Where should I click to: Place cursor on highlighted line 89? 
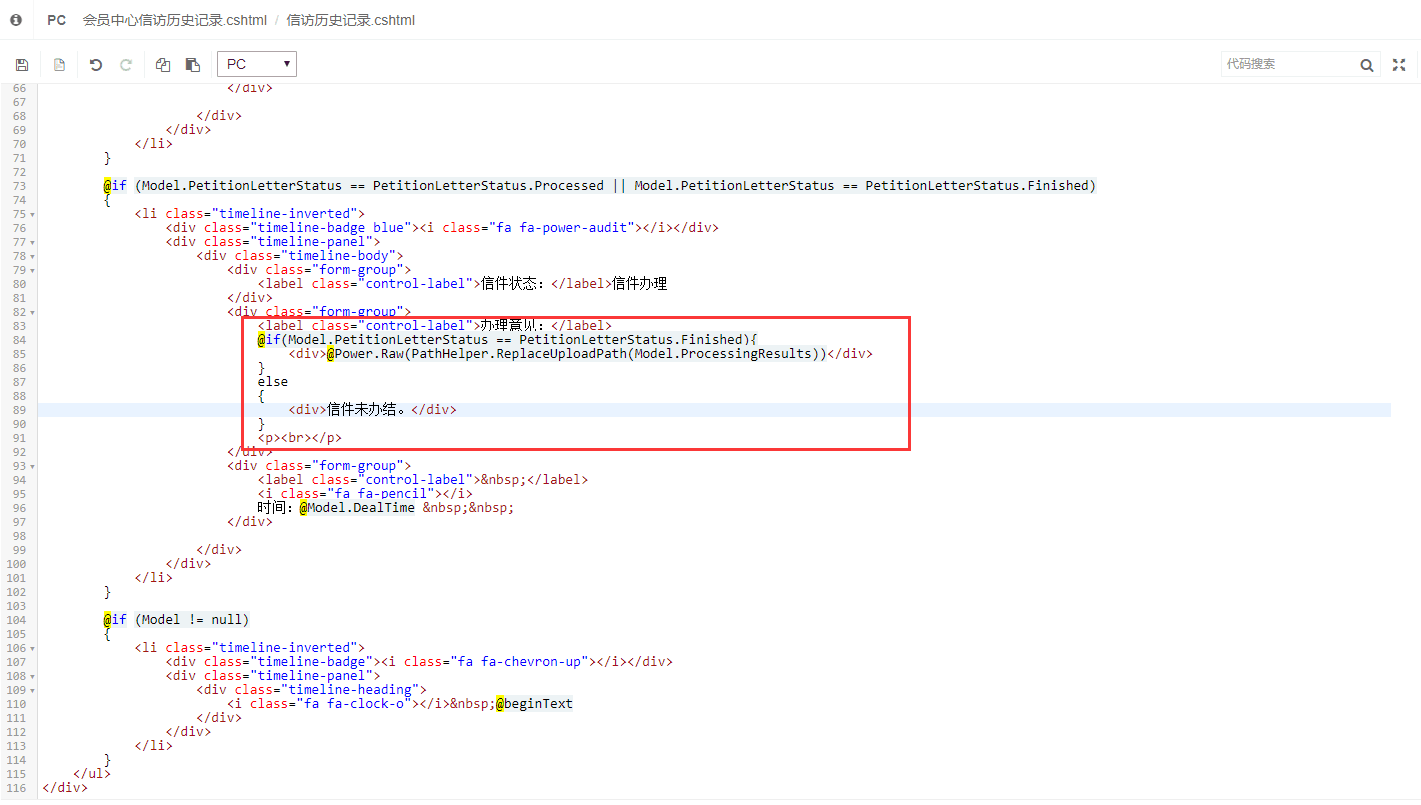pyautogui.click(x=700, y=410)
